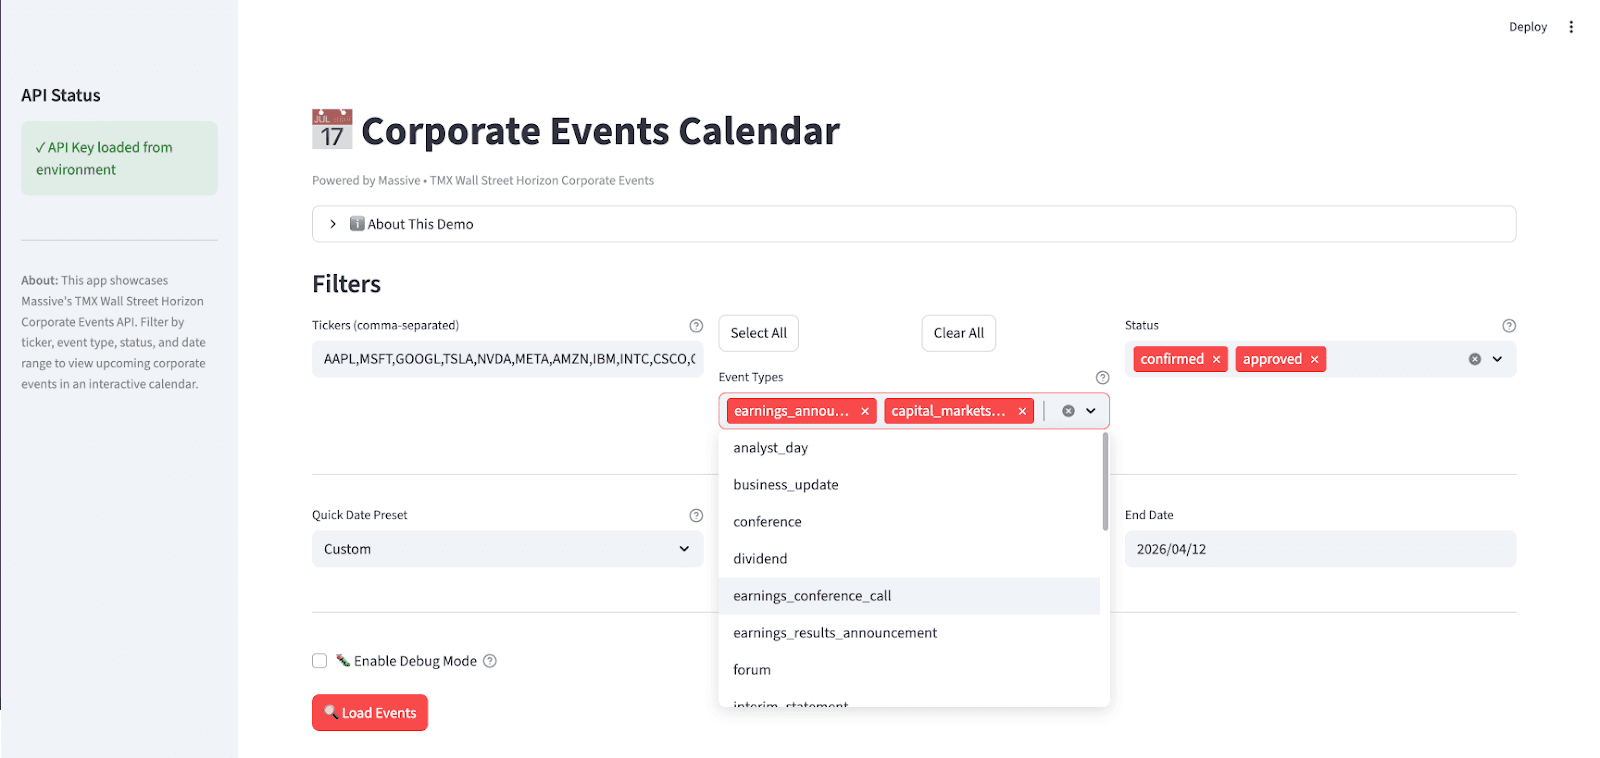This screenshot has height=758, width=1600.
Task: Click help icon next to Debug Mode
Action: [x=490, y=661]
